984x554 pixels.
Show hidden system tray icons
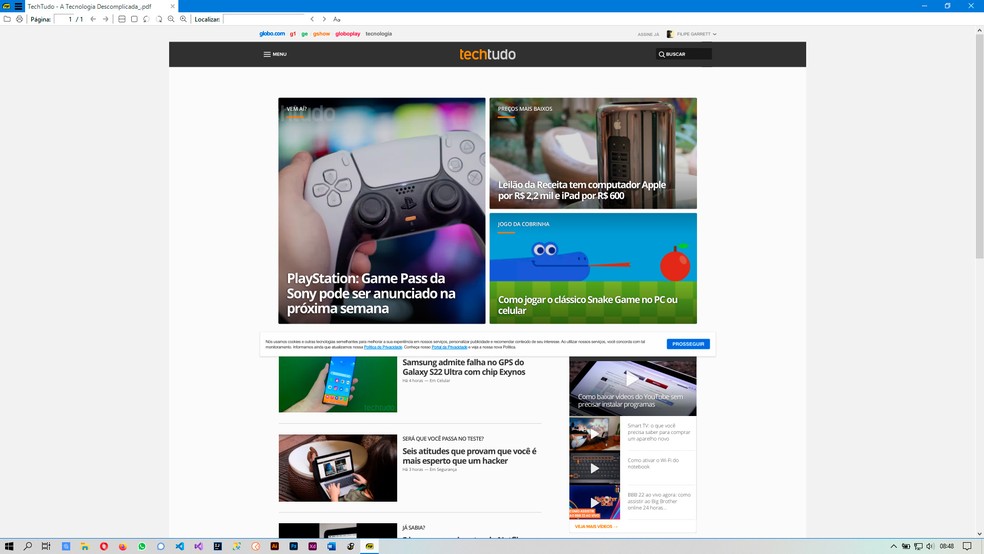click(x=894, y=546)
